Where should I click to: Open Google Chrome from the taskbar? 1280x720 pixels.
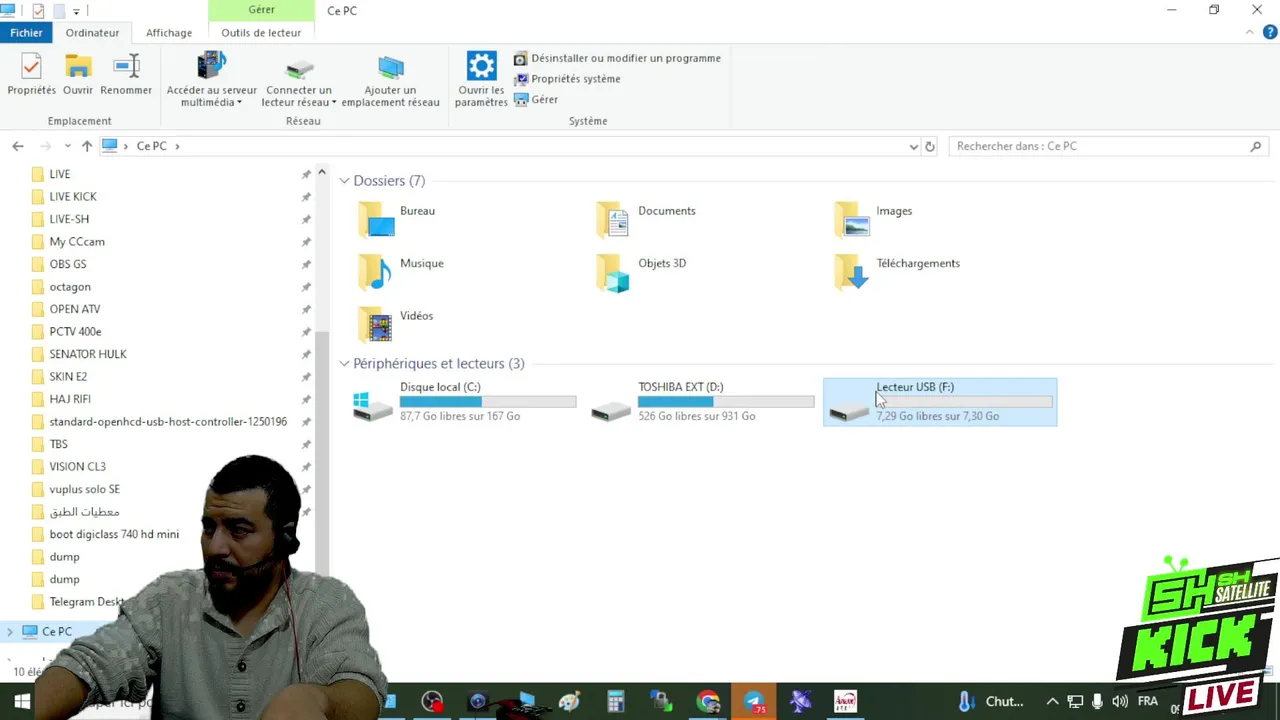708,702
